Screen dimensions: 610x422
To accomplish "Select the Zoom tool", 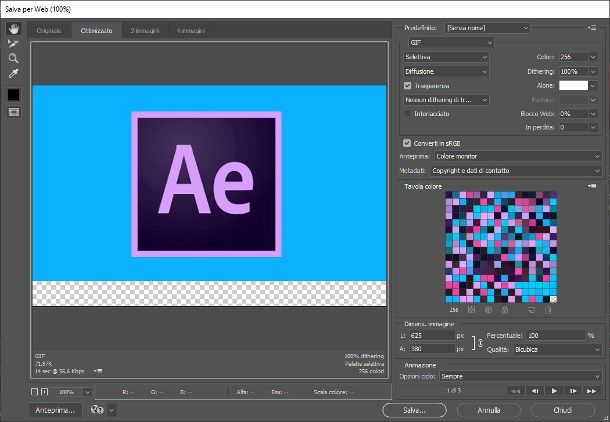I will pyautogui.click(x=14, y=58).
